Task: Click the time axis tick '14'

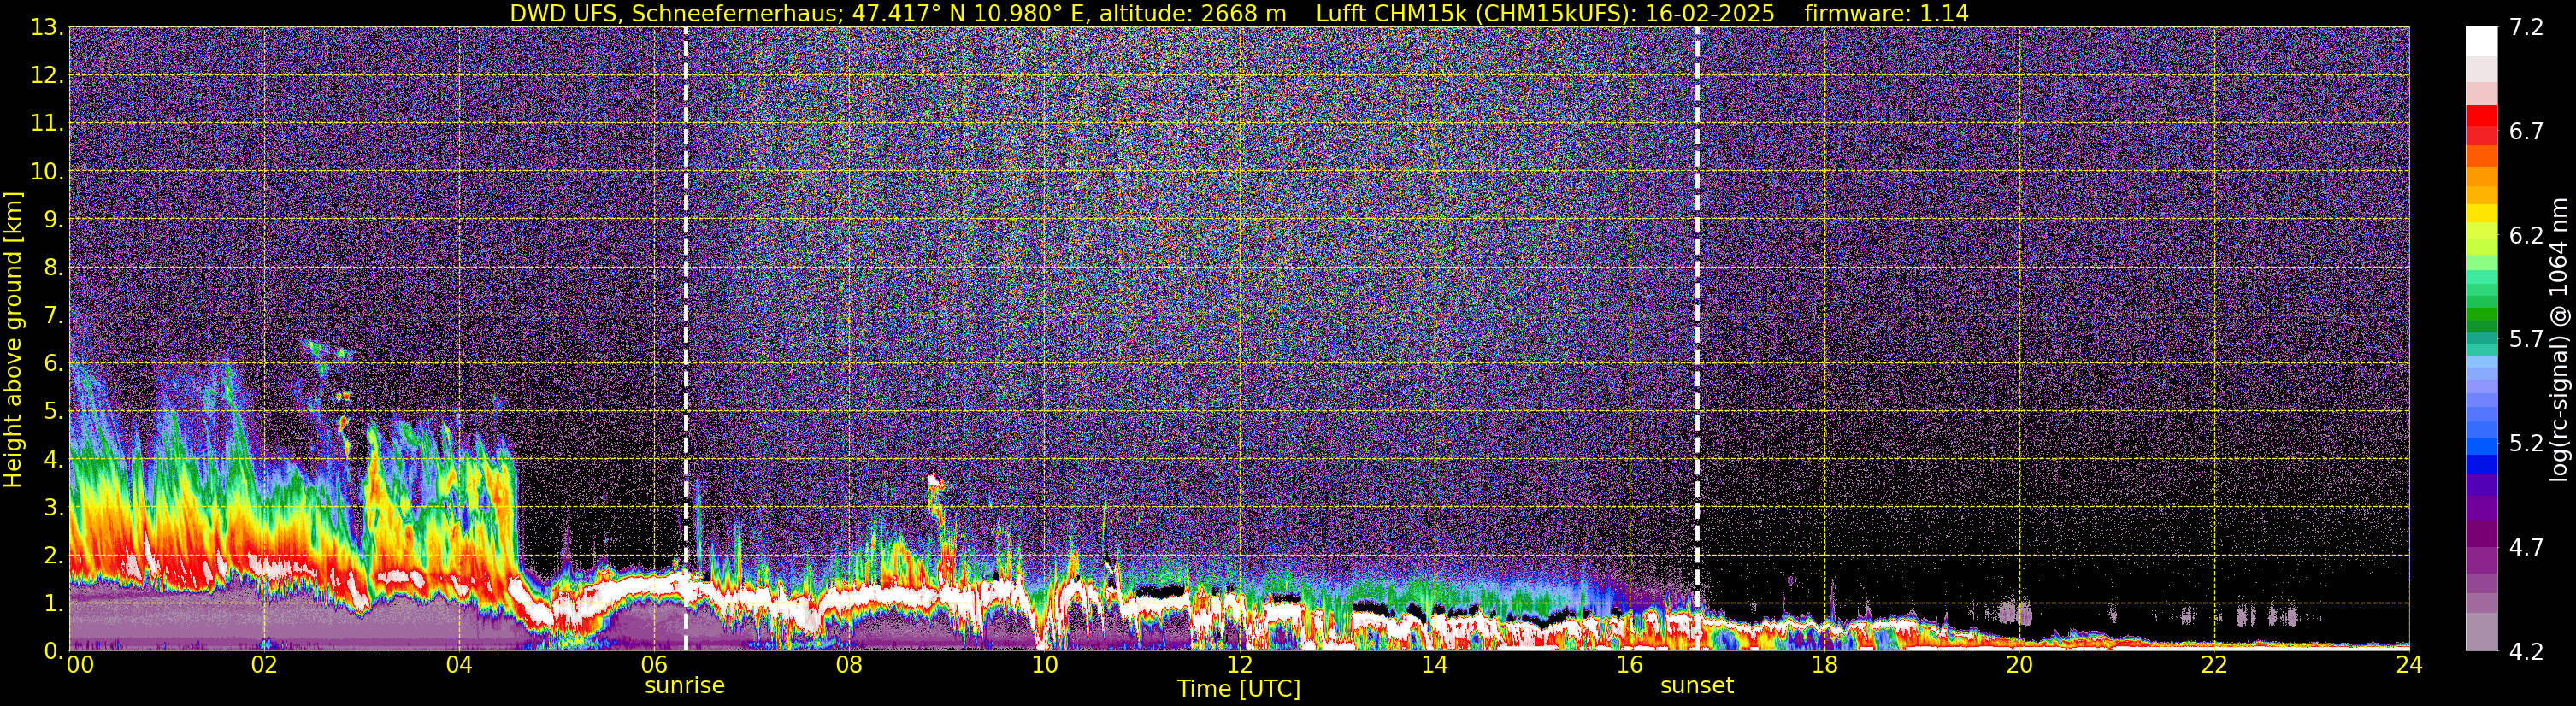Action: coord(1434,665)
